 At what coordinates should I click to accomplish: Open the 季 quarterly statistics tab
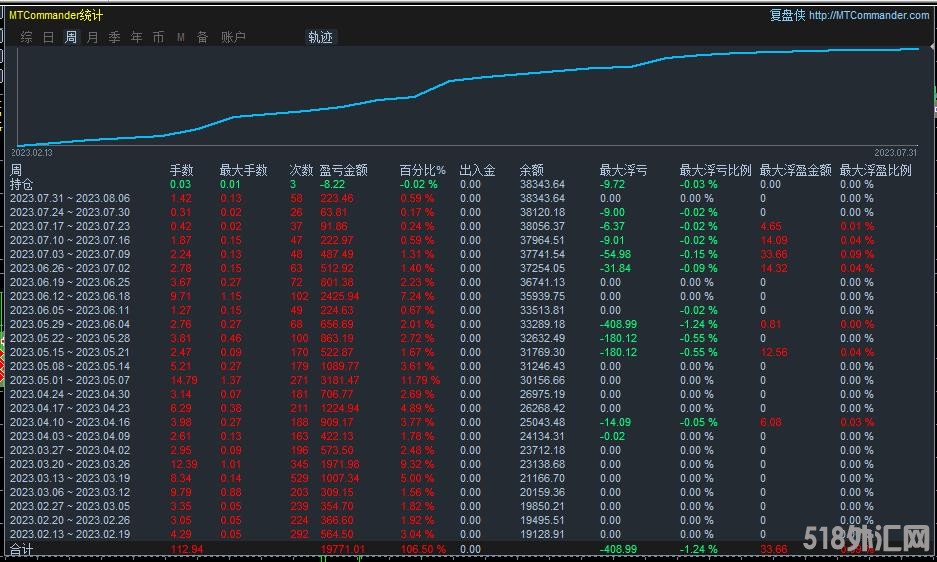pyautogui.click(x=114, y=37)
